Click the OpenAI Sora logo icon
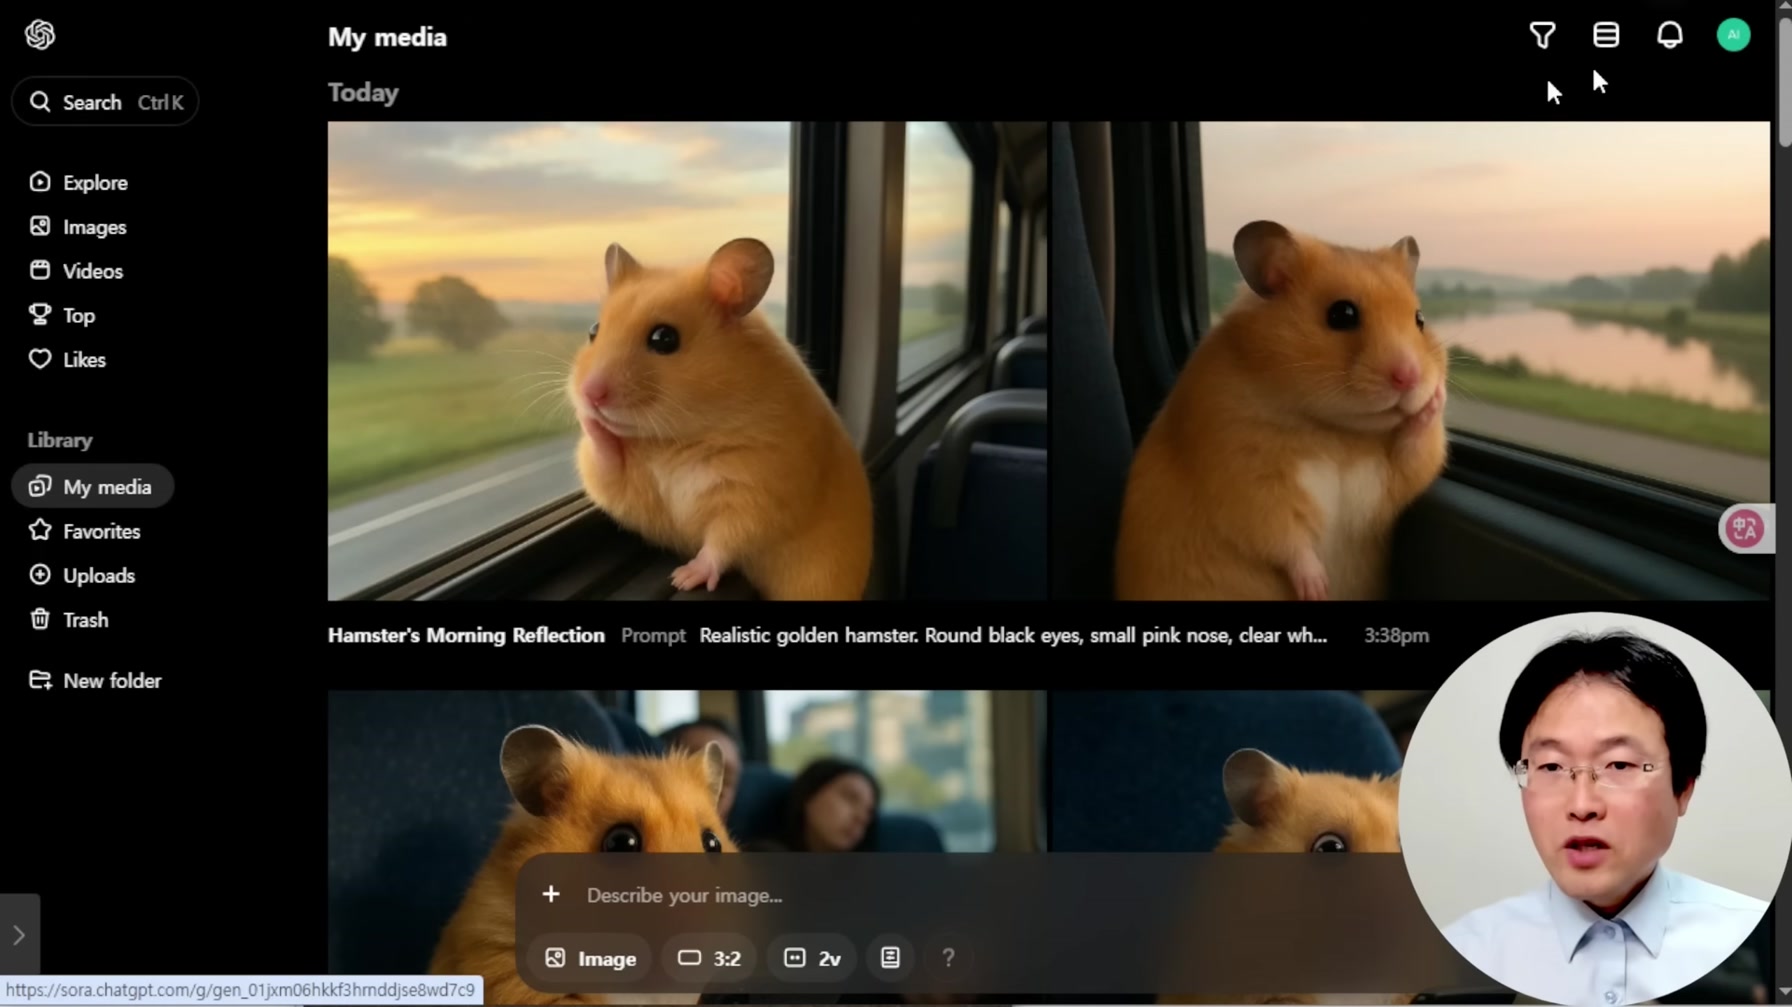Viewport: 1792px width, 1007px height. click(x=40, y=35)
